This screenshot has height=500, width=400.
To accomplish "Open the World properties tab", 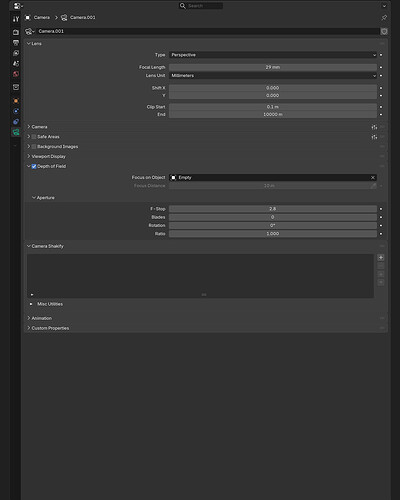I will [x=16, y=74].
